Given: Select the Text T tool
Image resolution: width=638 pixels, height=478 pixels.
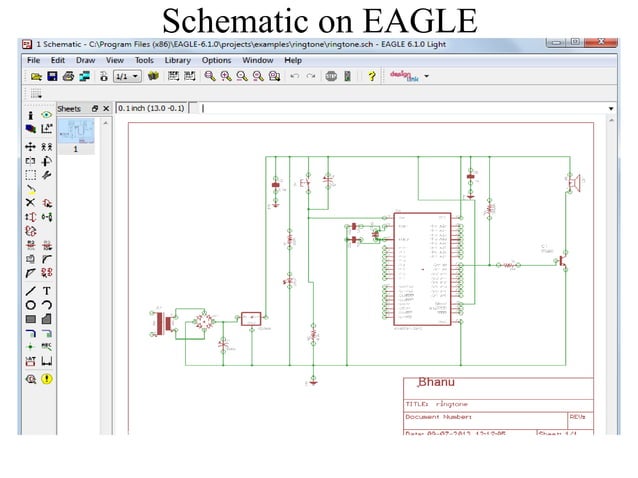Looking at the screenshot, I should click(x=47, y=291).
